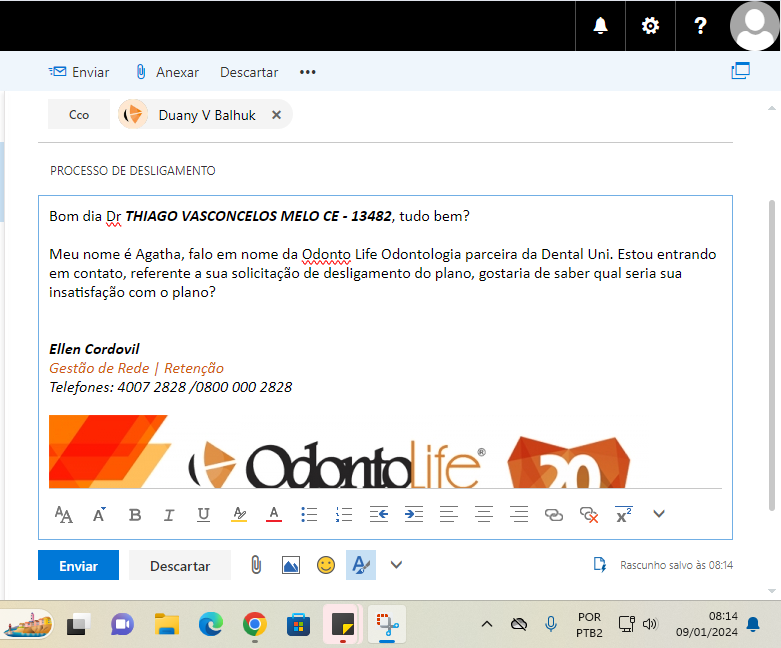Toggle underline formatting
781x648 pixels.
pos(203,515)
